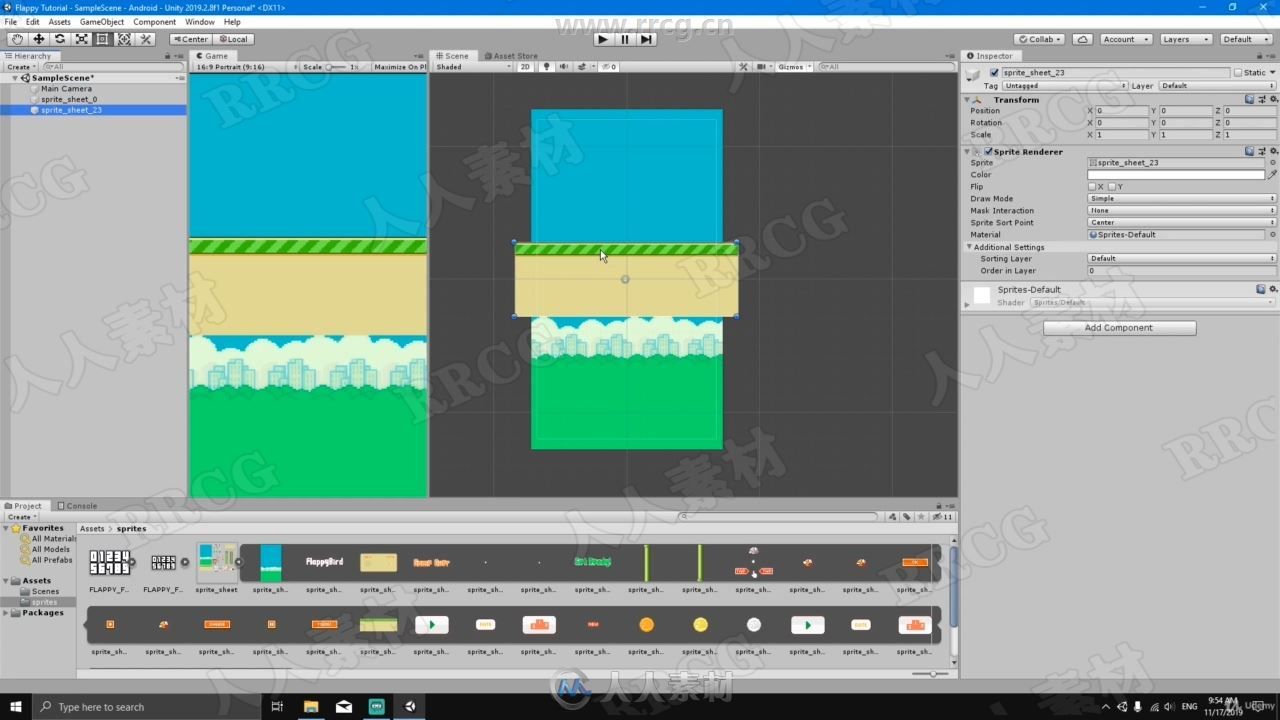Toggle Sprite Renderer enabled checkbox
This screenshot has width=1280, height=720.
(988, 151)
